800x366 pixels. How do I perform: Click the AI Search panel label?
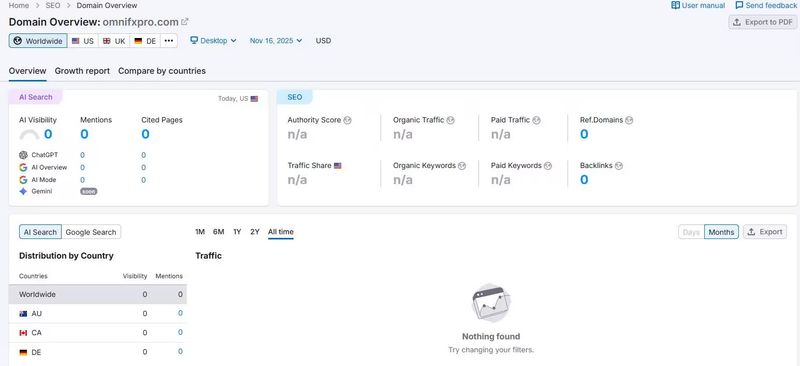pyautogui.click(x=36, y=97)
